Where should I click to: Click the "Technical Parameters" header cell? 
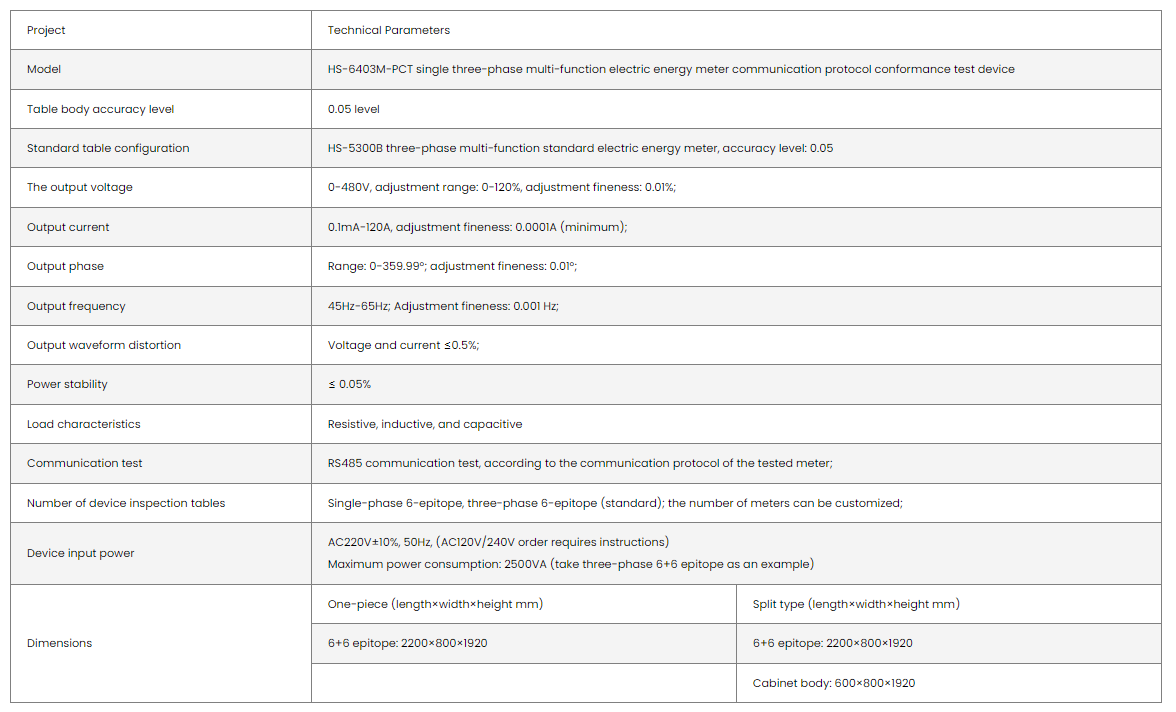click(389, 30)
